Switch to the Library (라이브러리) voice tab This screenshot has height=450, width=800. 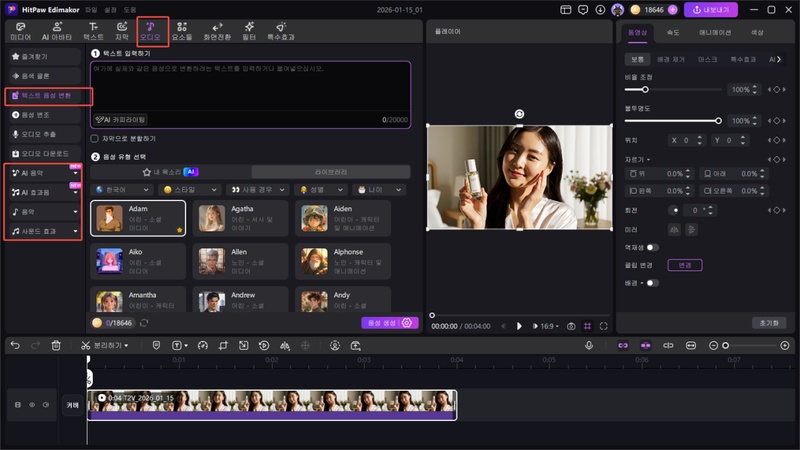(331, 172)
